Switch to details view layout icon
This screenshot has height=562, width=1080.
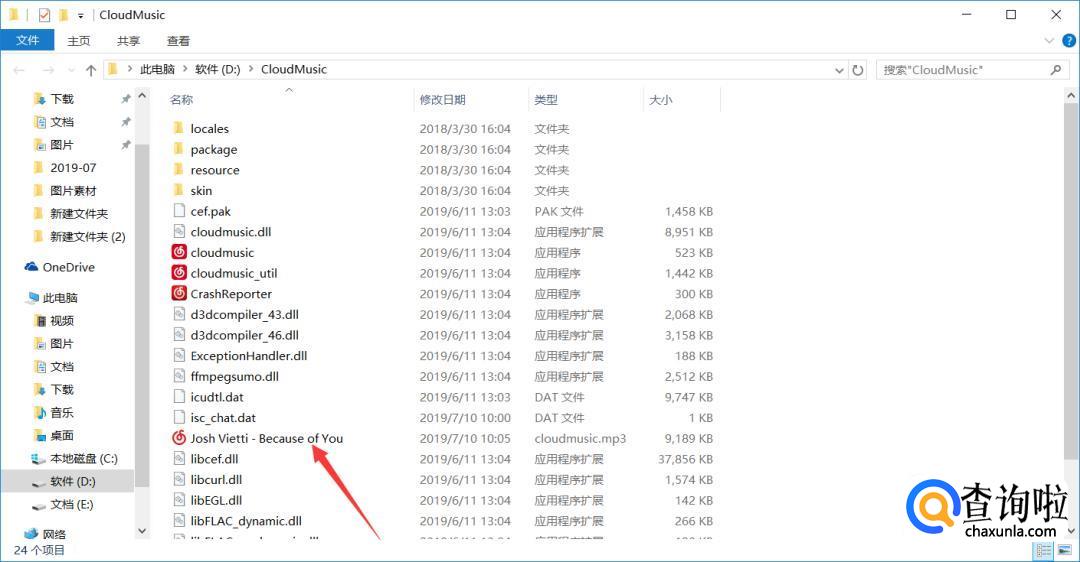1044,550
